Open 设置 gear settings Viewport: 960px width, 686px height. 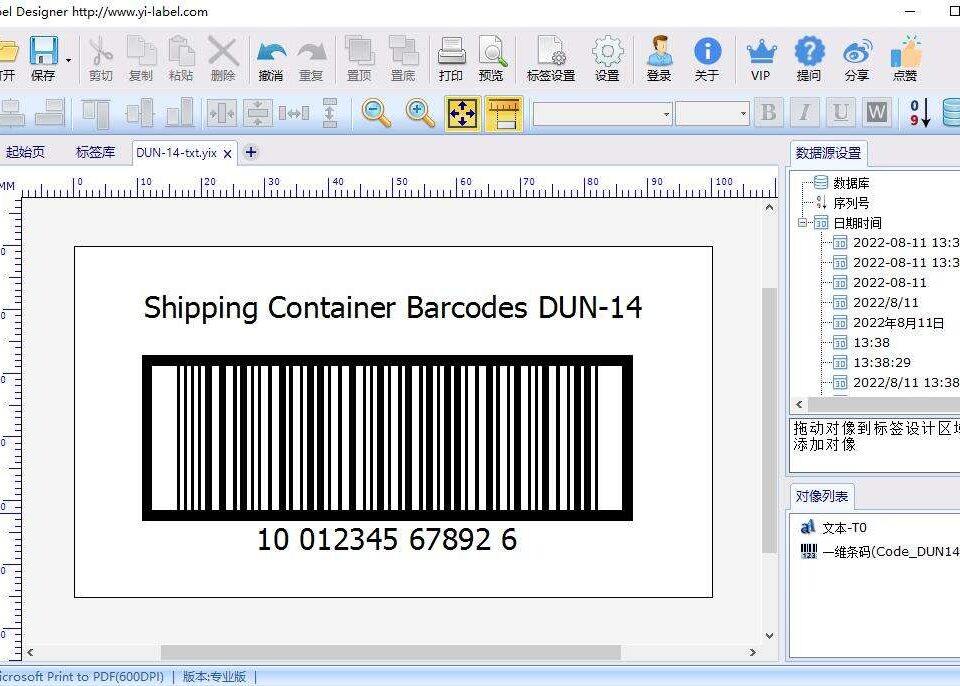[x=607, y=51]
